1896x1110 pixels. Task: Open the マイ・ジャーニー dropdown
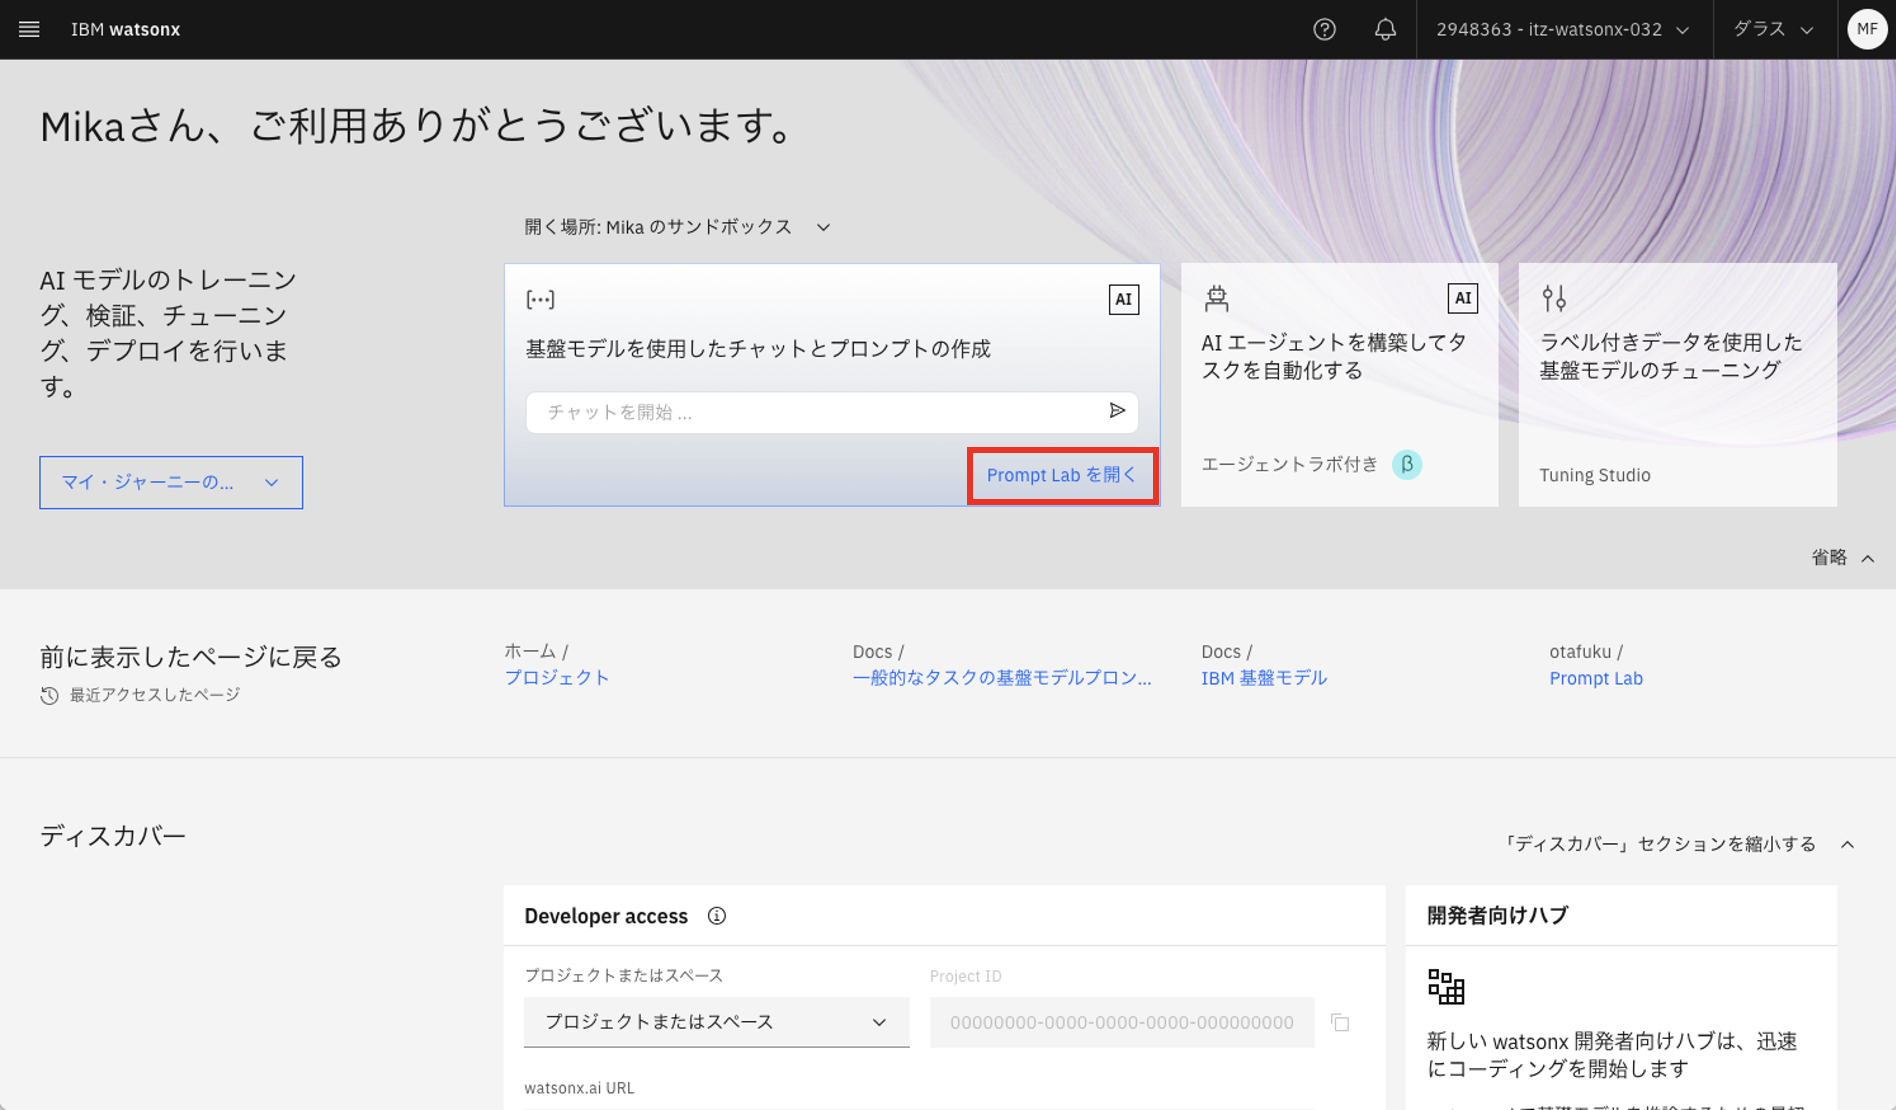pos(171,482)
